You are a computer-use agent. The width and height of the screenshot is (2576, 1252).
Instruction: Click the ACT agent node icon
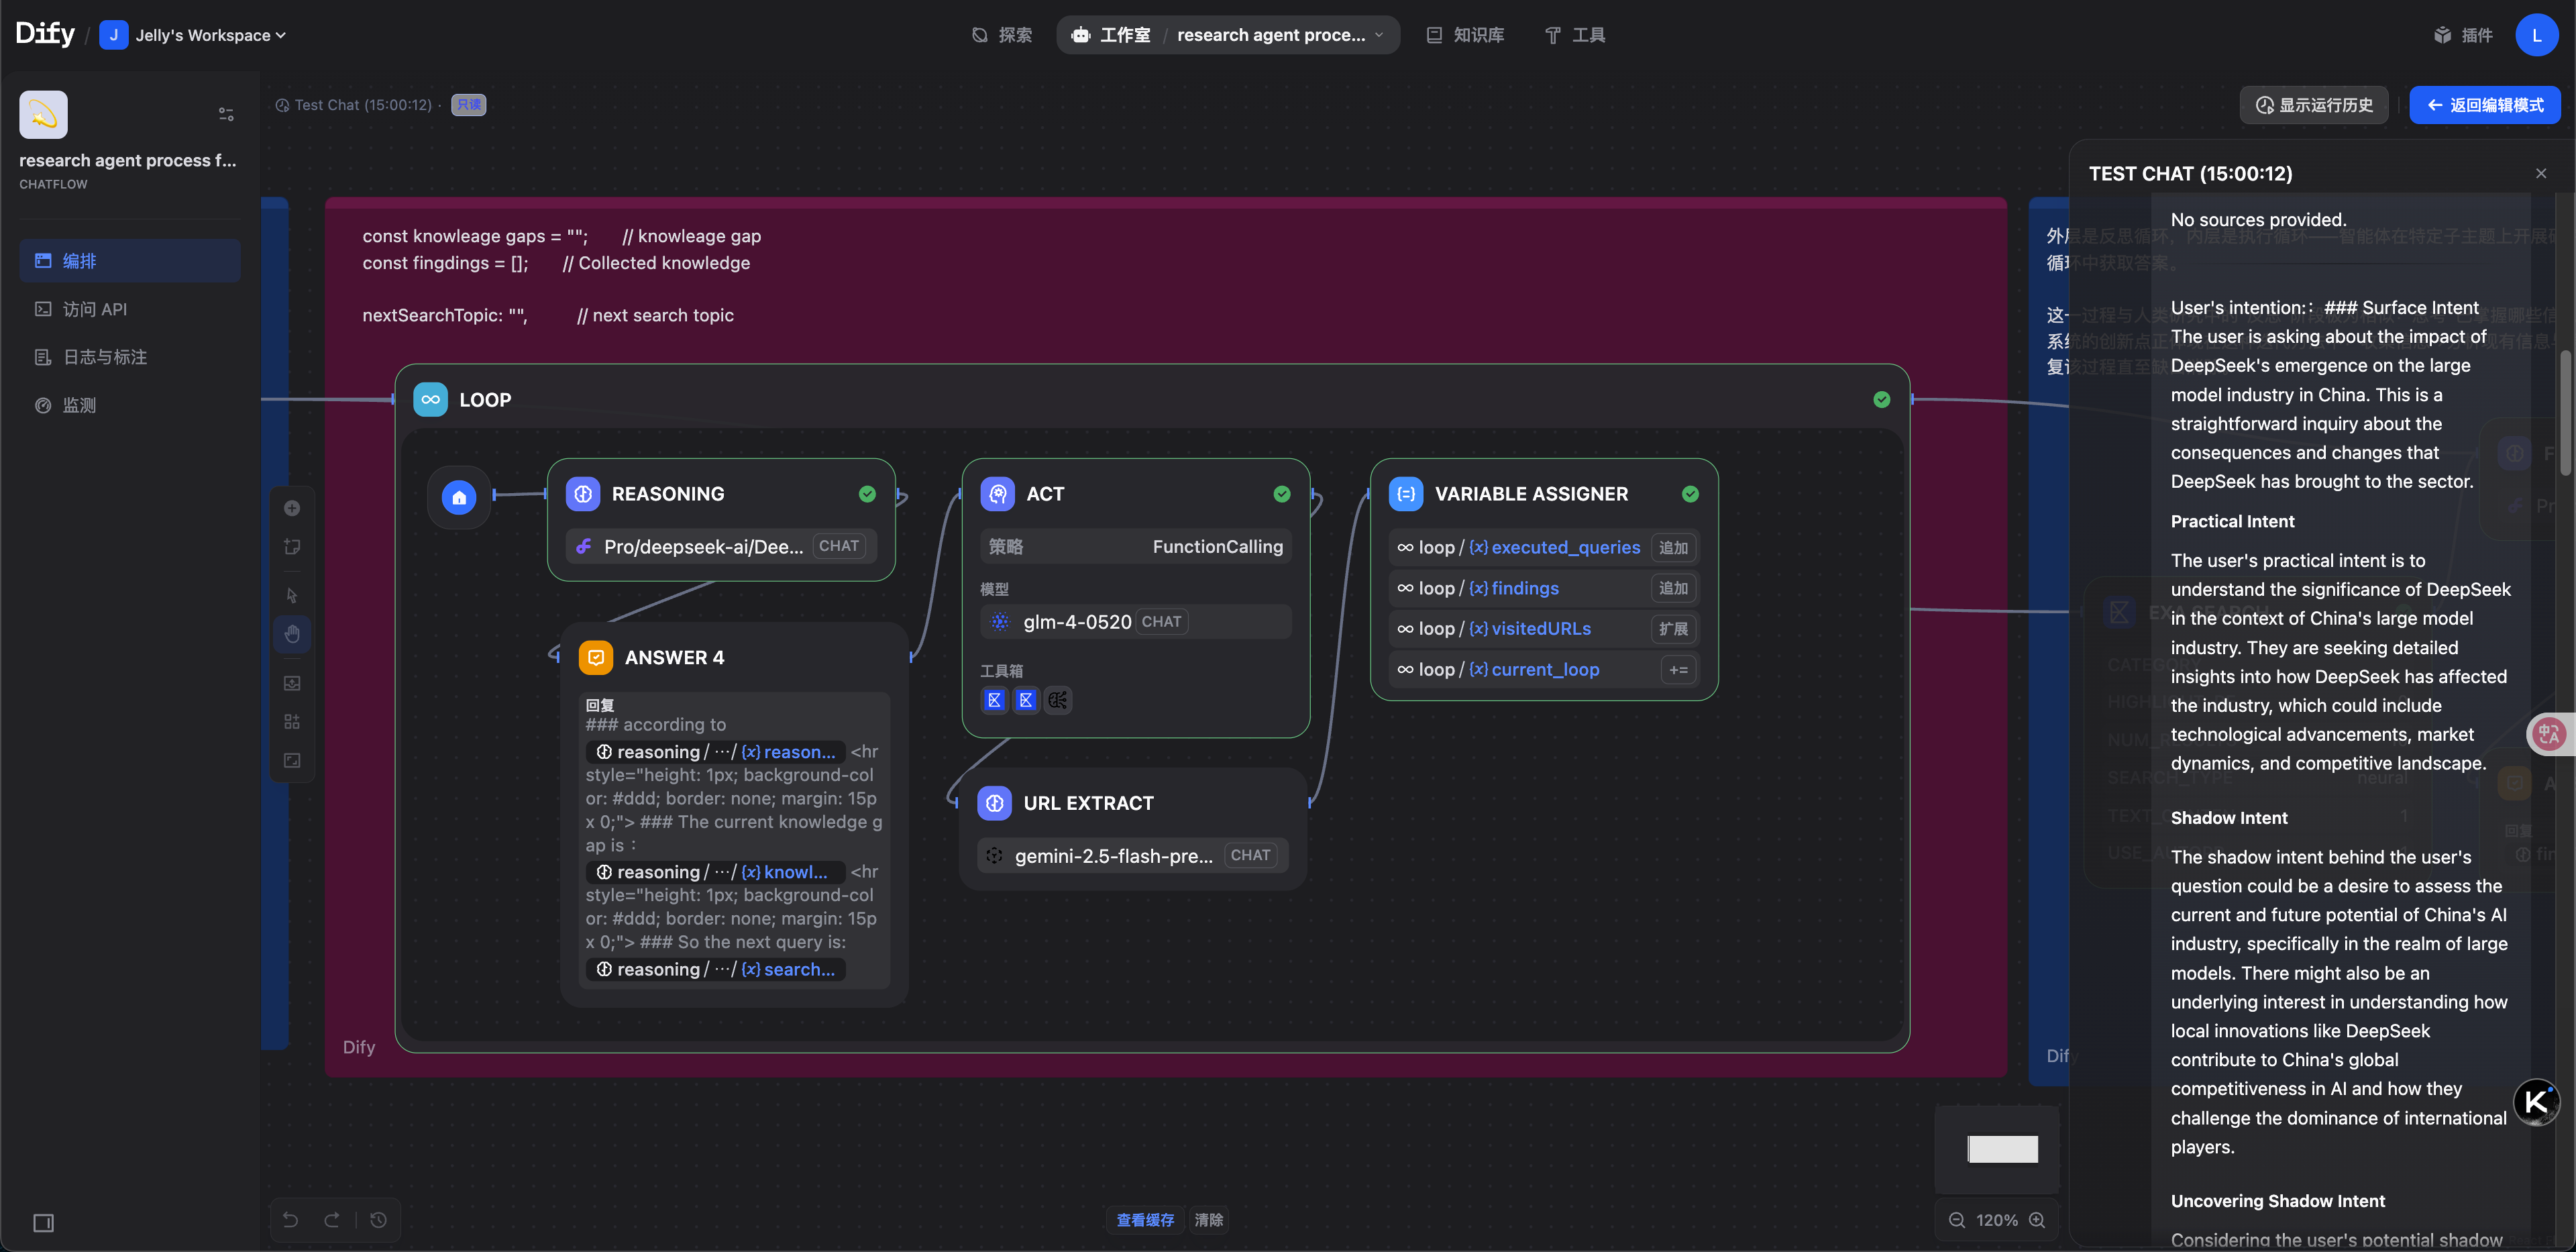[997, 494]
